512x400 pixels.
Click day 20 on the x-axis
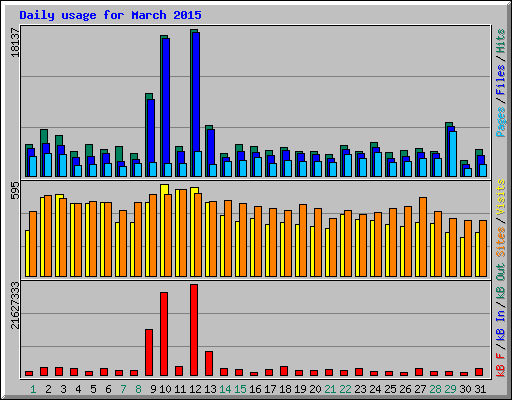click(x=315, y=389)
